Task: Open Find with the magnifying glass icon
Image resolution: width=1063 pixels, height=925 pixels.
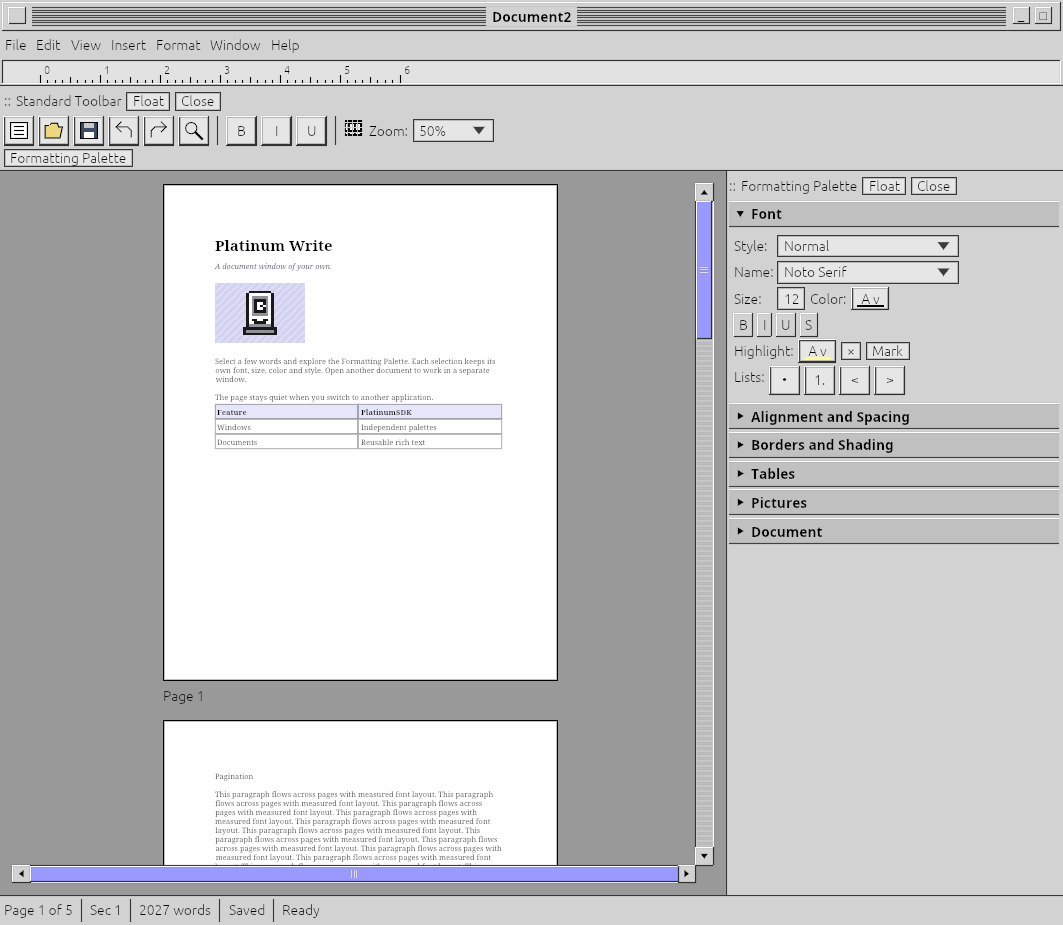Action: (194, 131)
